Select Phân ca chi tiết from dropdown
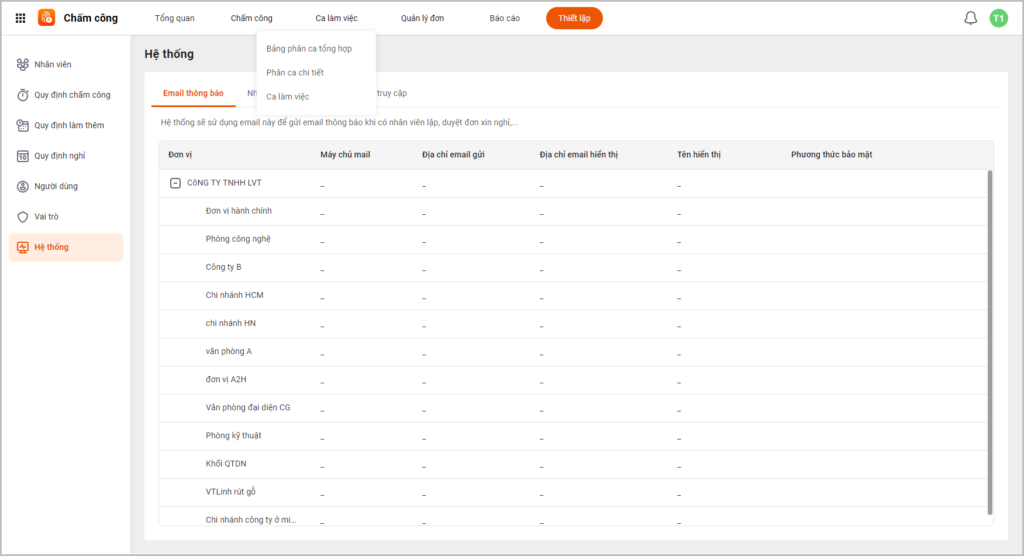 pos(294,72)
